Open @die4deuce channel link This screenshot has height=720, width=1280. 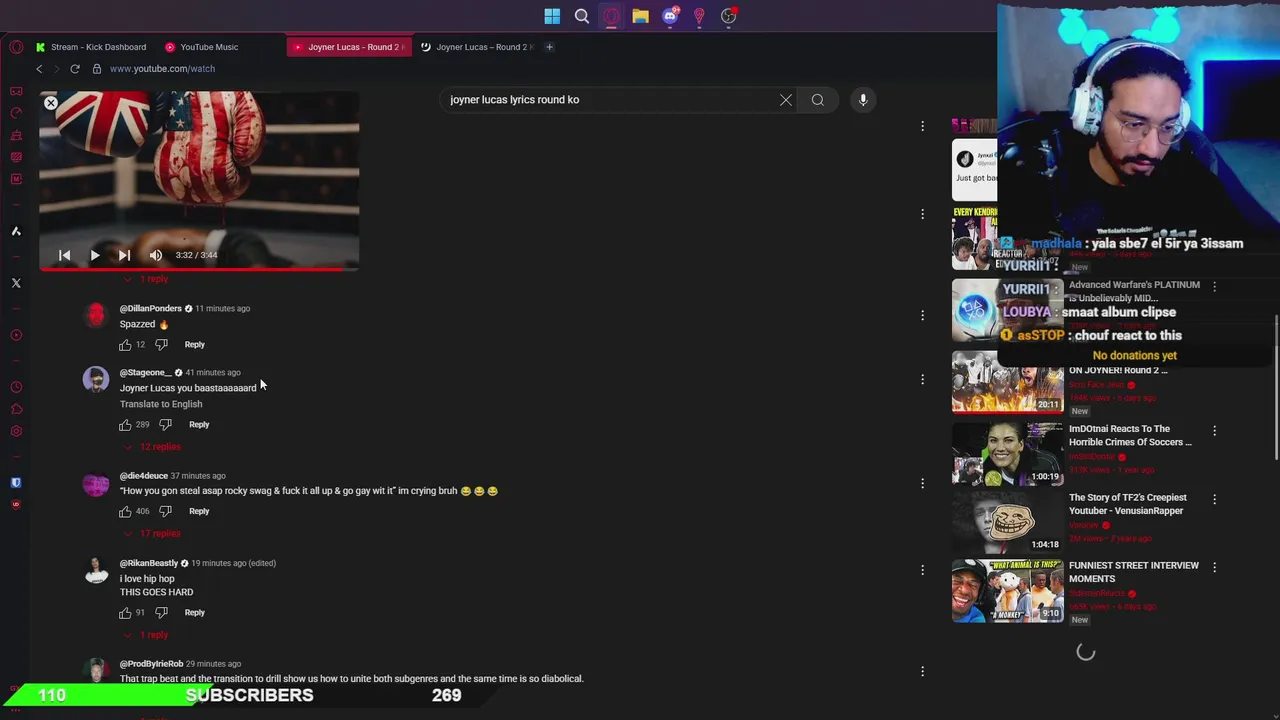coord(144,476)
